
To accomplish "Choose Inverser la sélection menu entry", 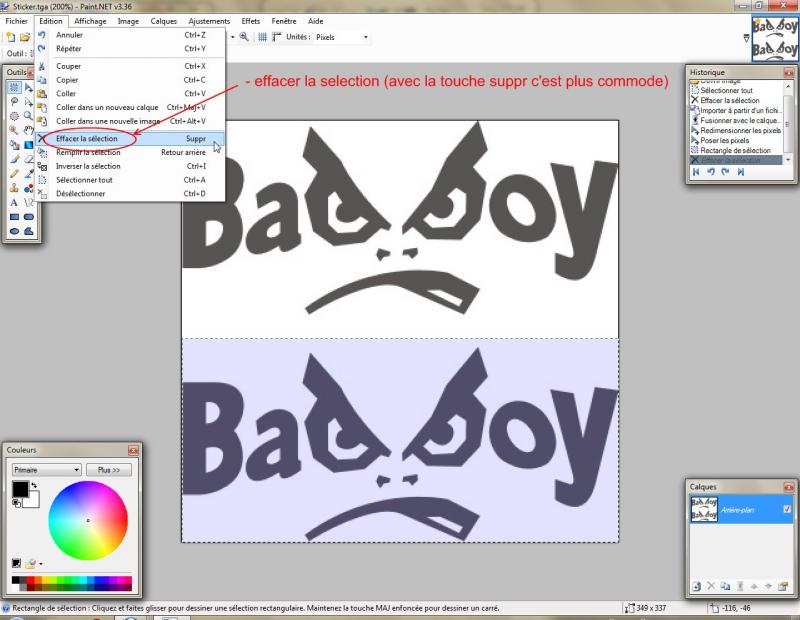I will [131, 166].
